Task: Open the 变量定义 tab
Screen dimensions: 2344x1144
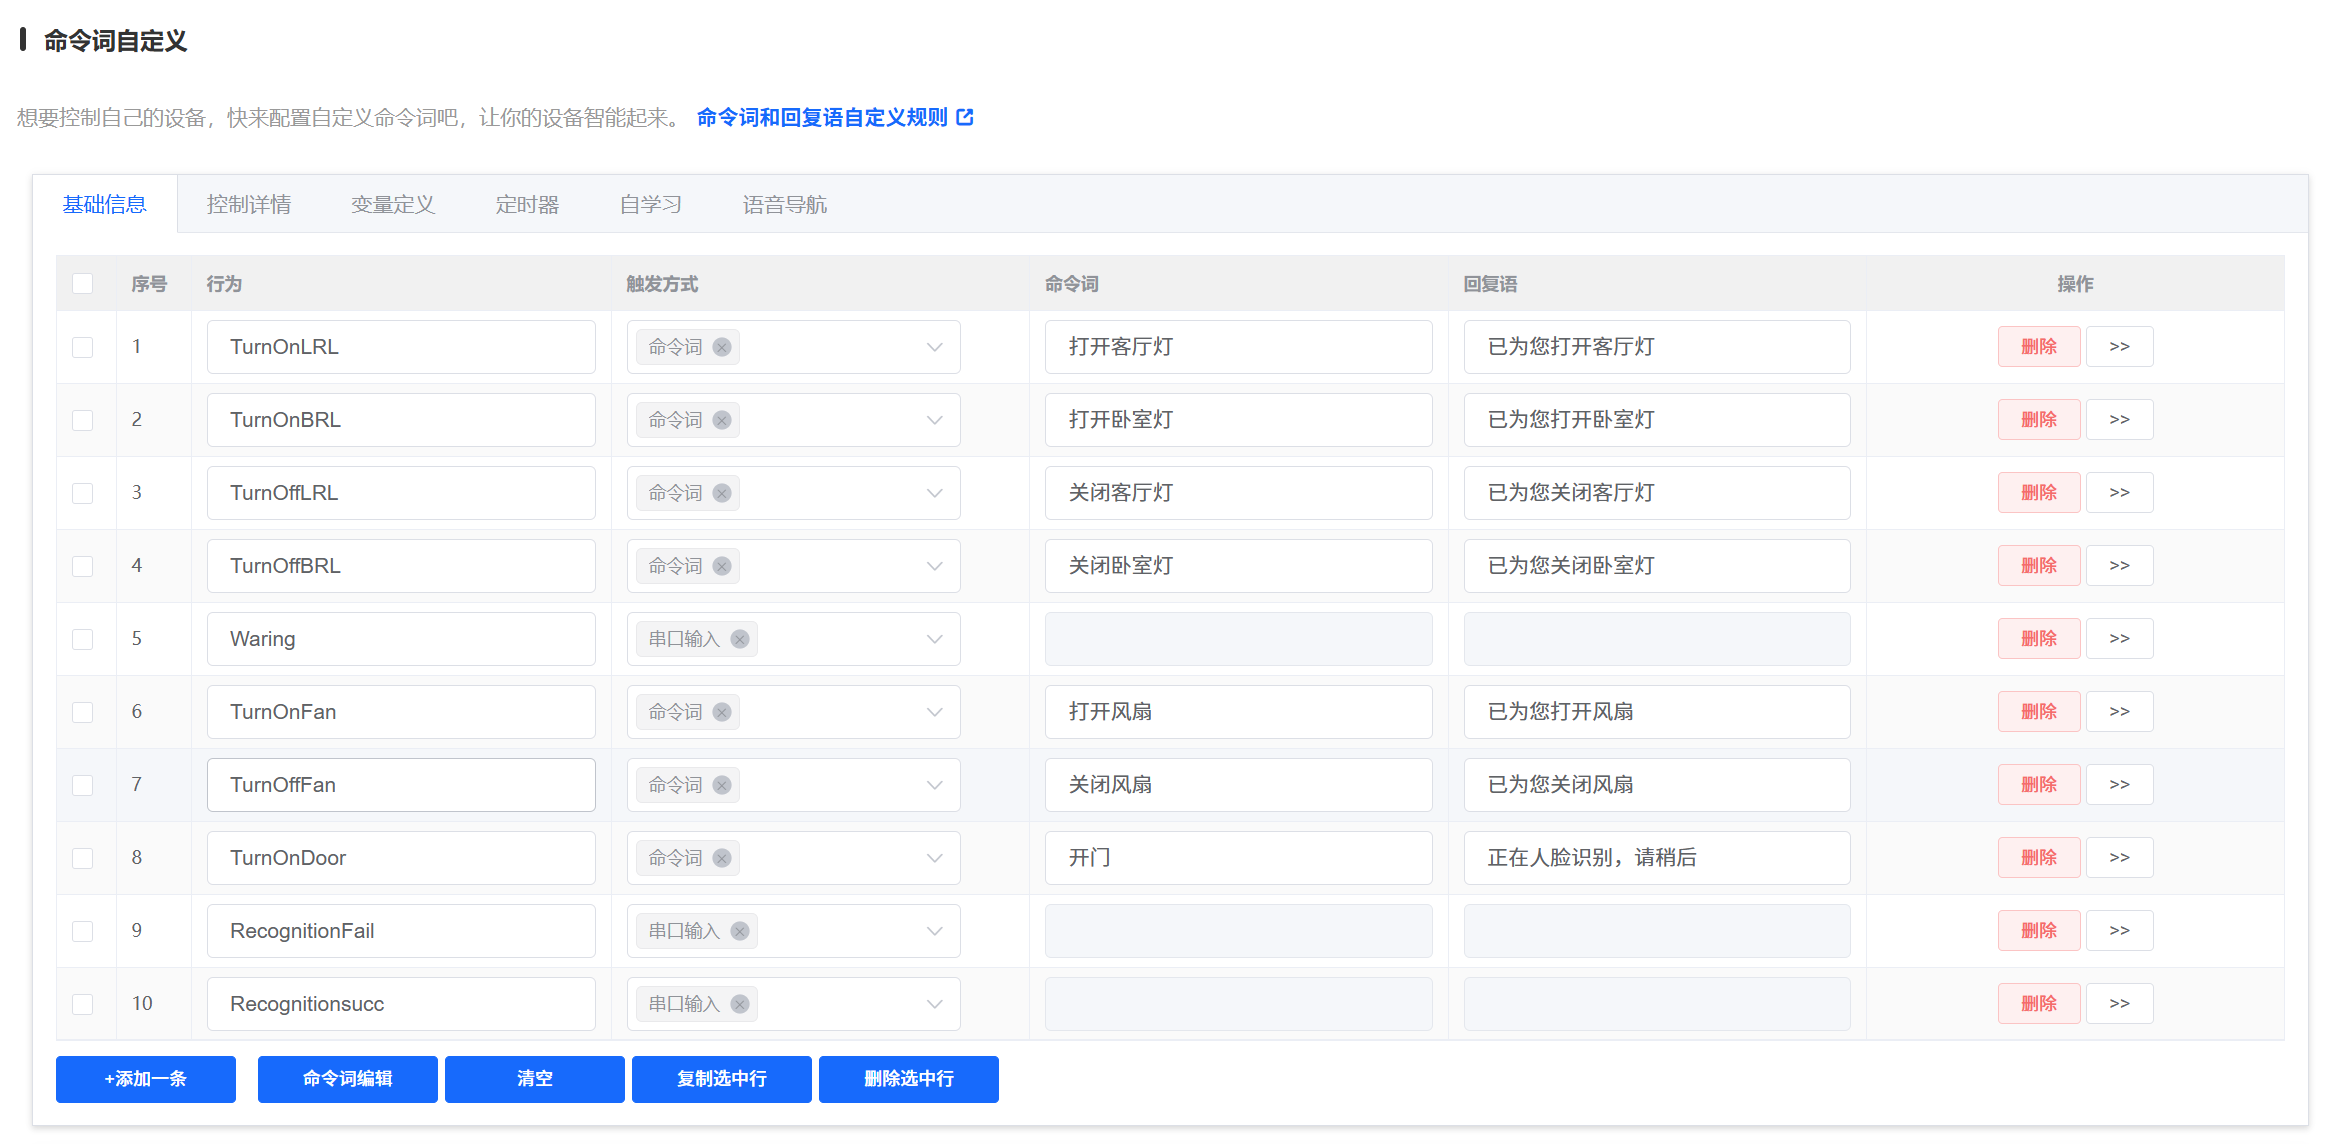Action: [393, 204]
